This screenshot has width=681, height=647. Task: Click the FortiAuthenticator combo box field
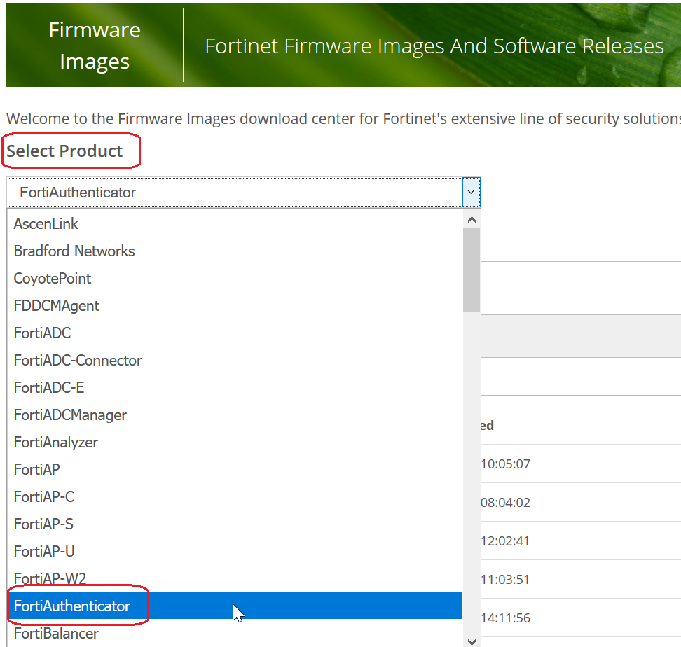(x=235, y=192)
